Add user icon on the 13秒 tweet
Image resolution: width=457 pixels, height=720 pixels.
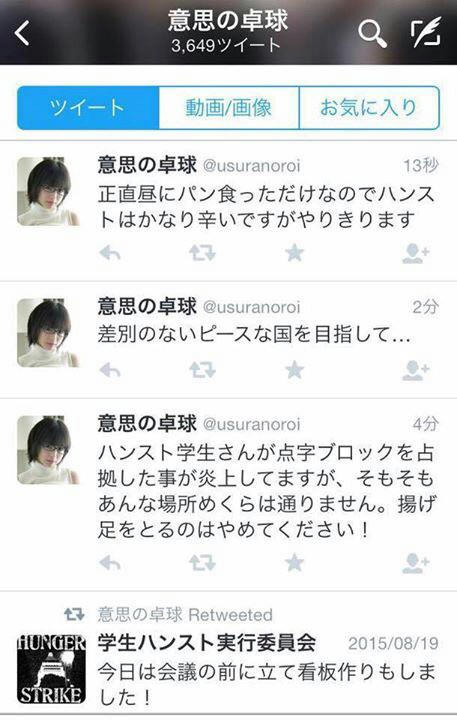pos(416,253)
